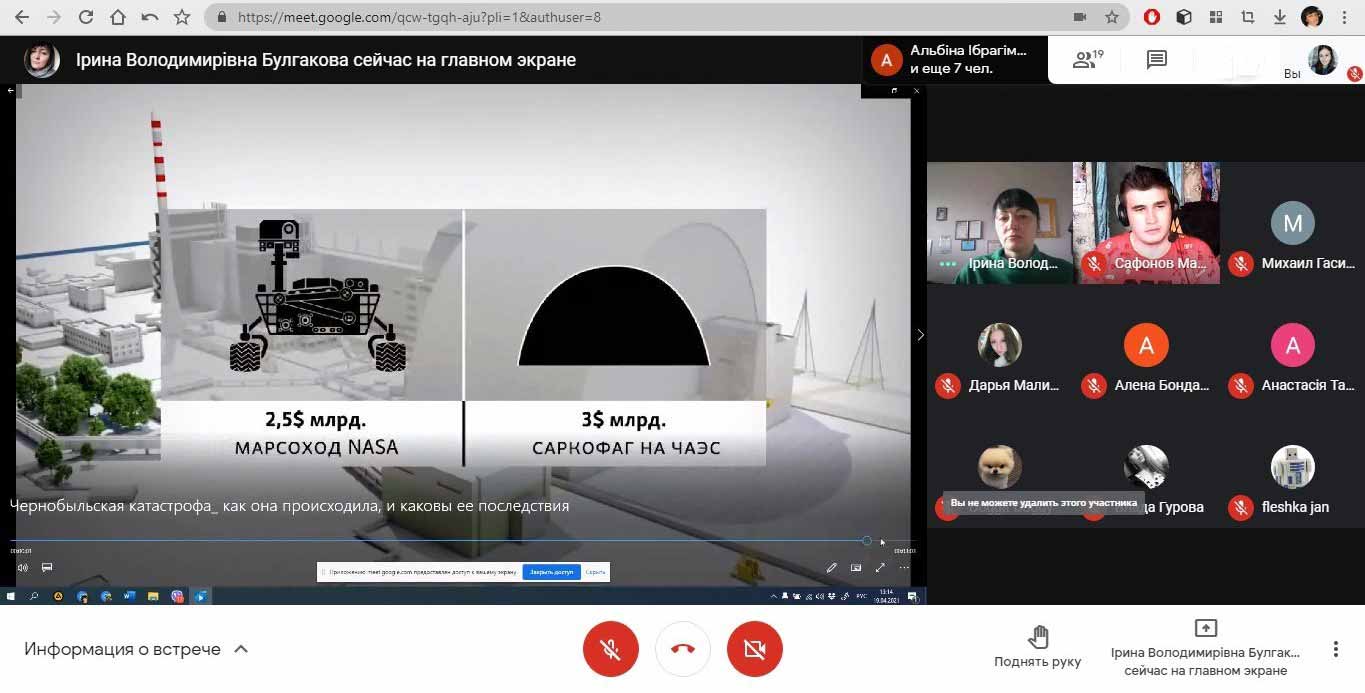Enter fullscreen in shared video player
Viewport: 1365px width, 693px height.
(x=880, y=567)
